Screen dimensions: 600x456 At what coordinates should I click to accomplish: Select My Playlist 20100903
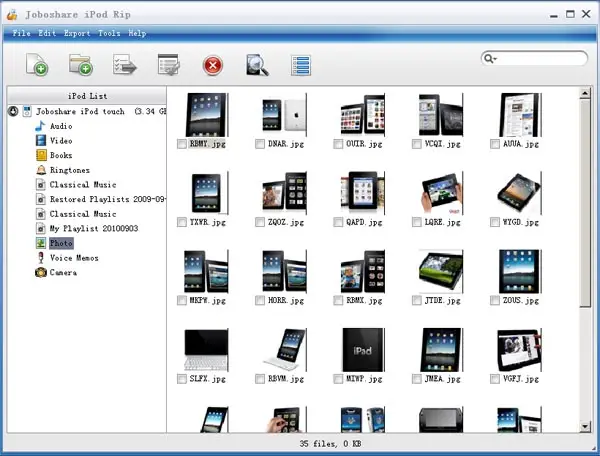94,228
